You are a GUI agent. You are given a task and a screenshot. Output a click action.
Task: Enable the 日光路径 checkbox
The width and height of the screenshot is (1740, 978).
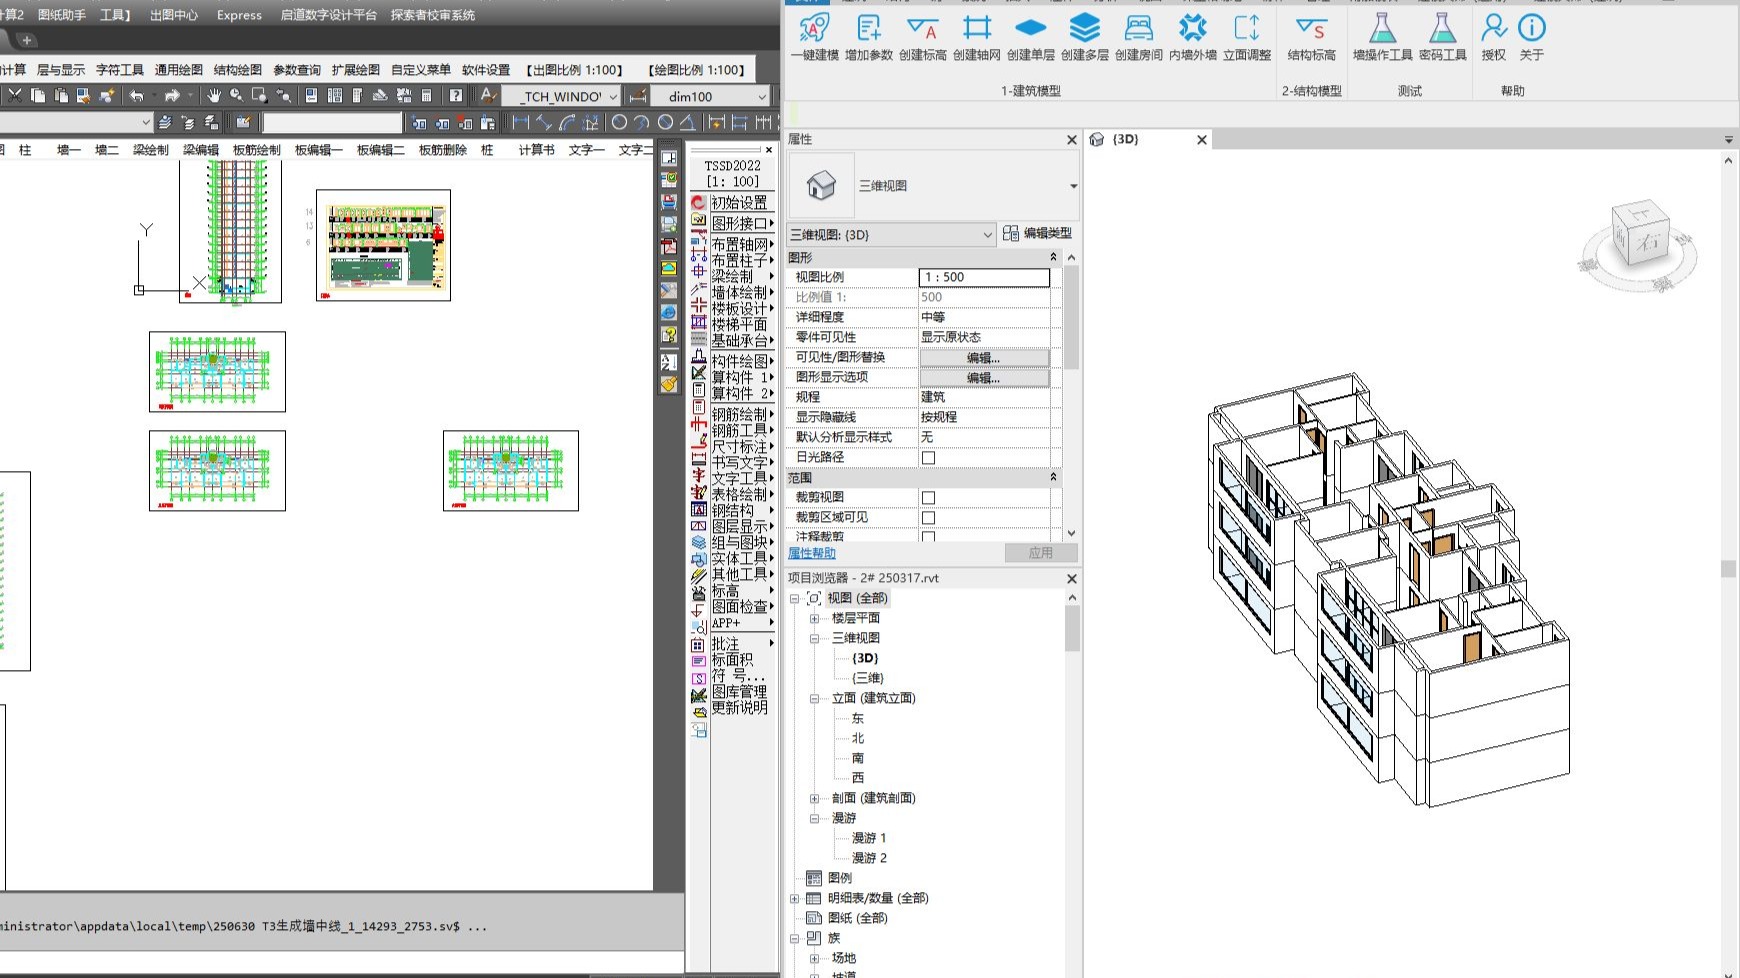point(928,457)
